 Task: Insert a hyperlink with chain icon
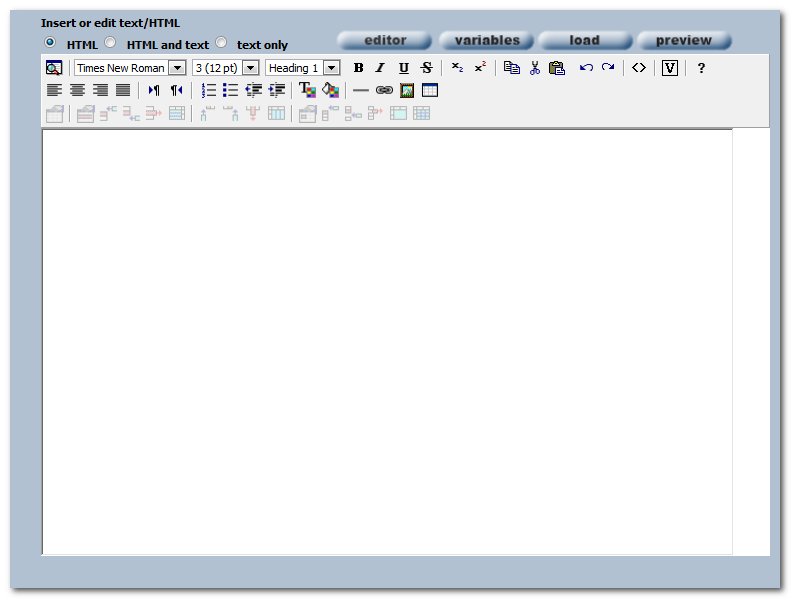coord(384,90)
